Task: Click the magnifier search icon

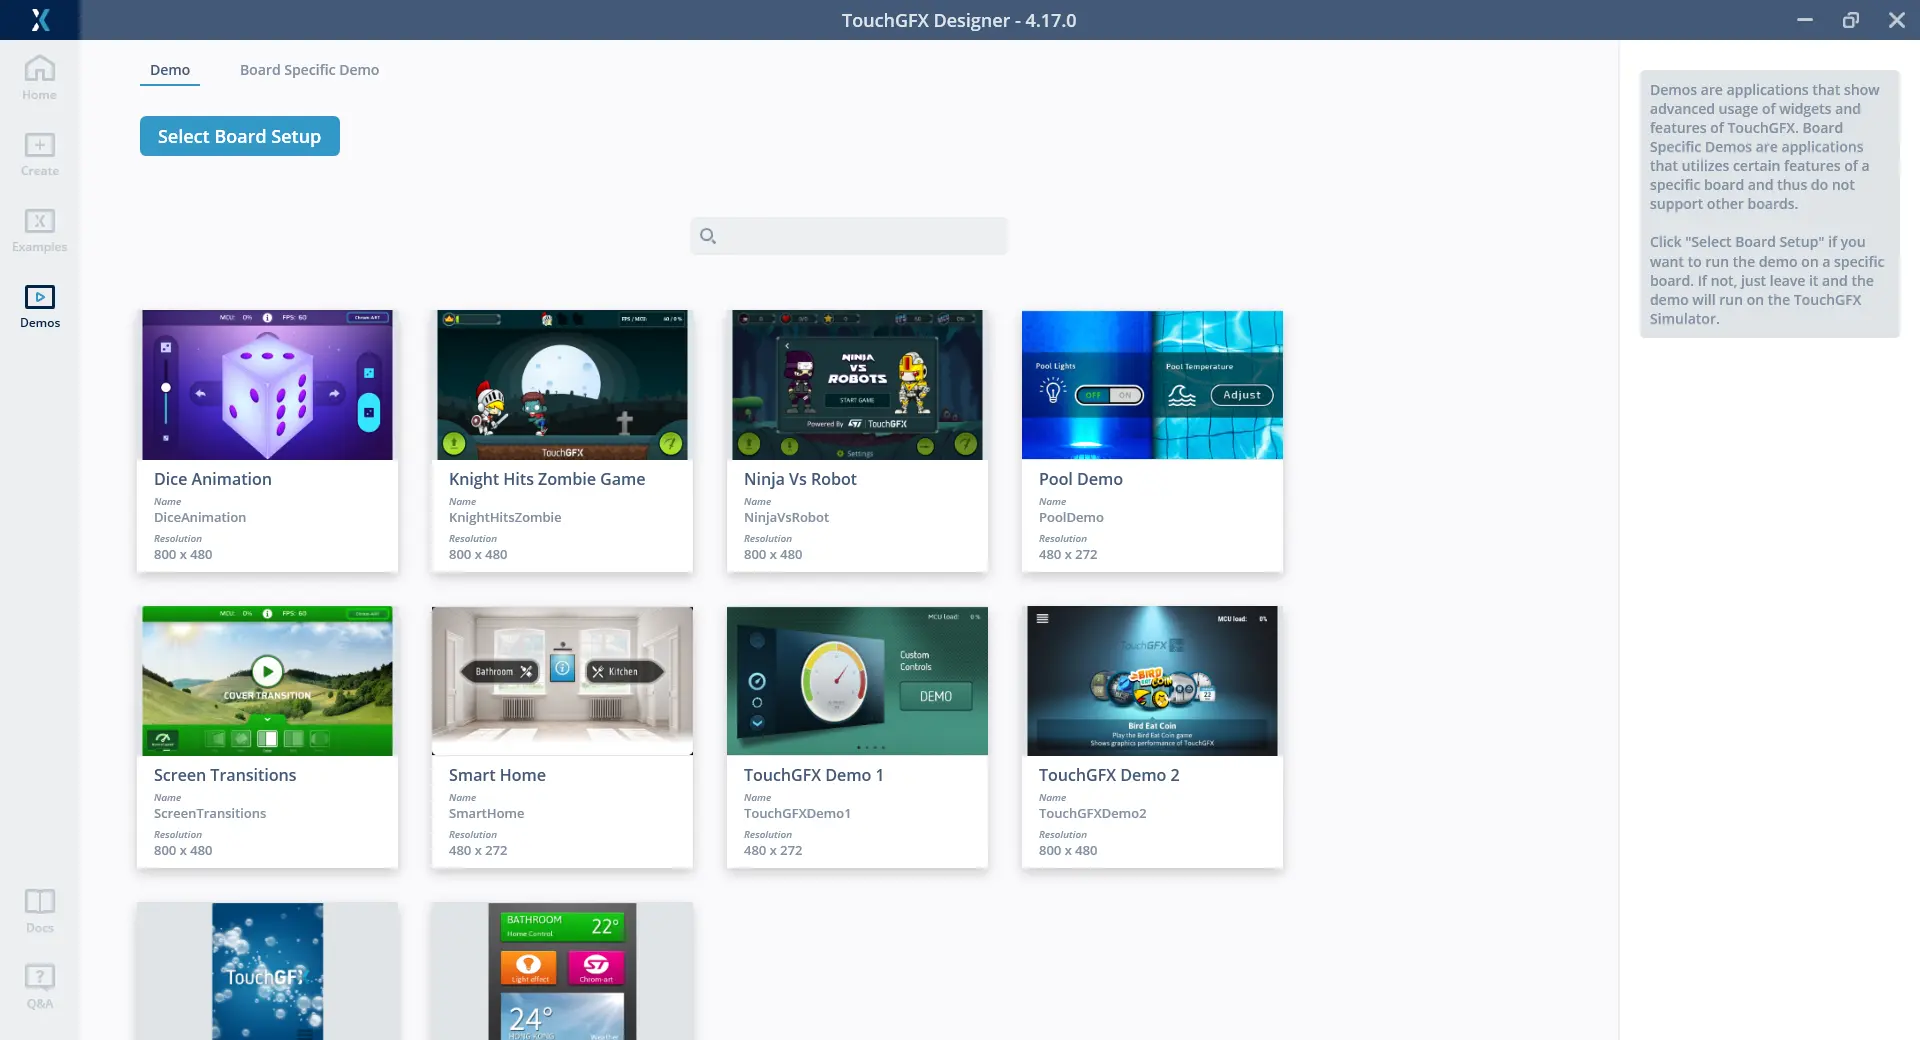Action: 708,236
